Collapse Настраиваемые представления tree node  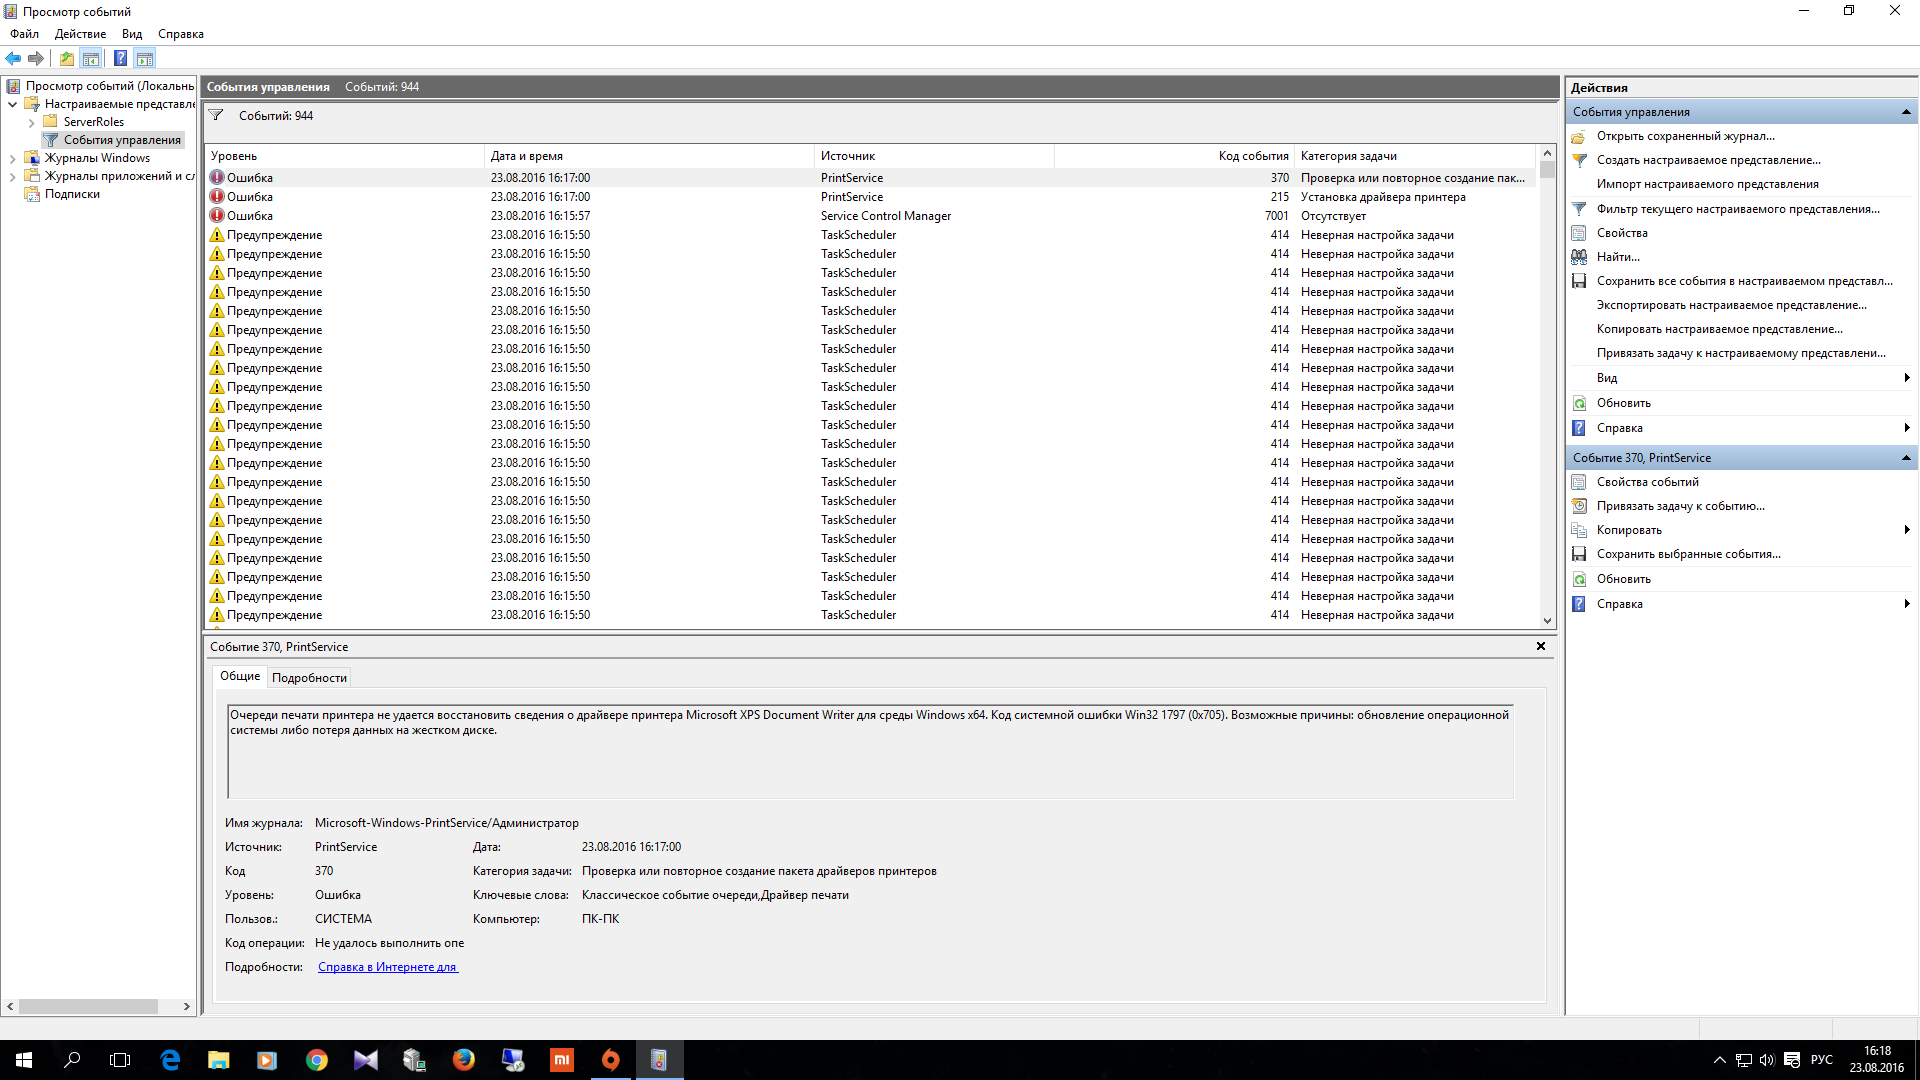coord(13,104)
